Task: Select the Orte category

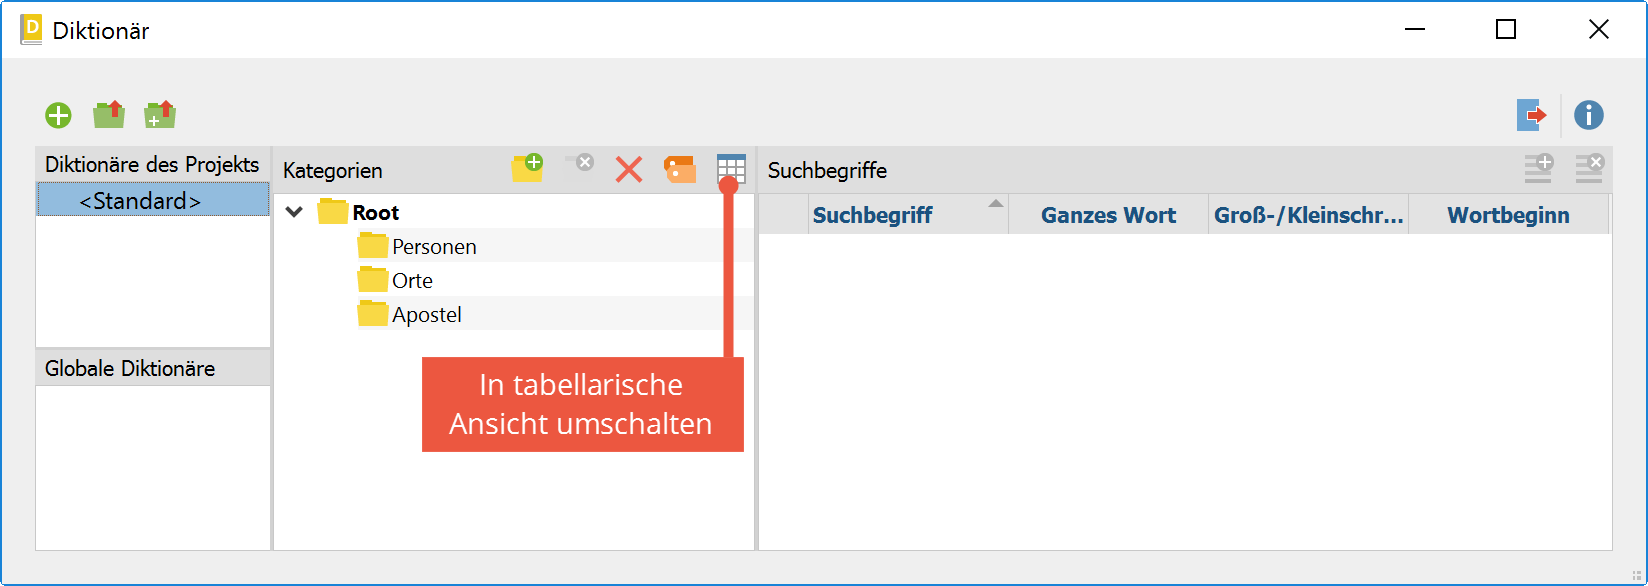Action: [395, 280]
